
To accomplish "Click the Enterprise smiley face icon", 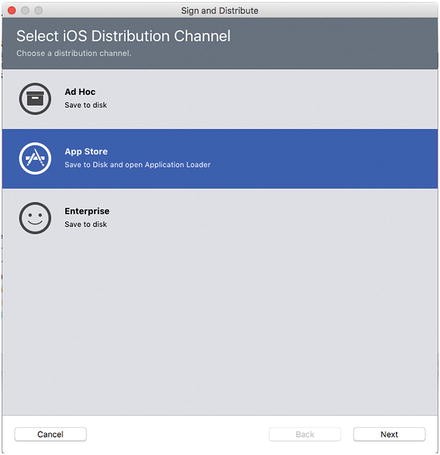I will [35, 218].
